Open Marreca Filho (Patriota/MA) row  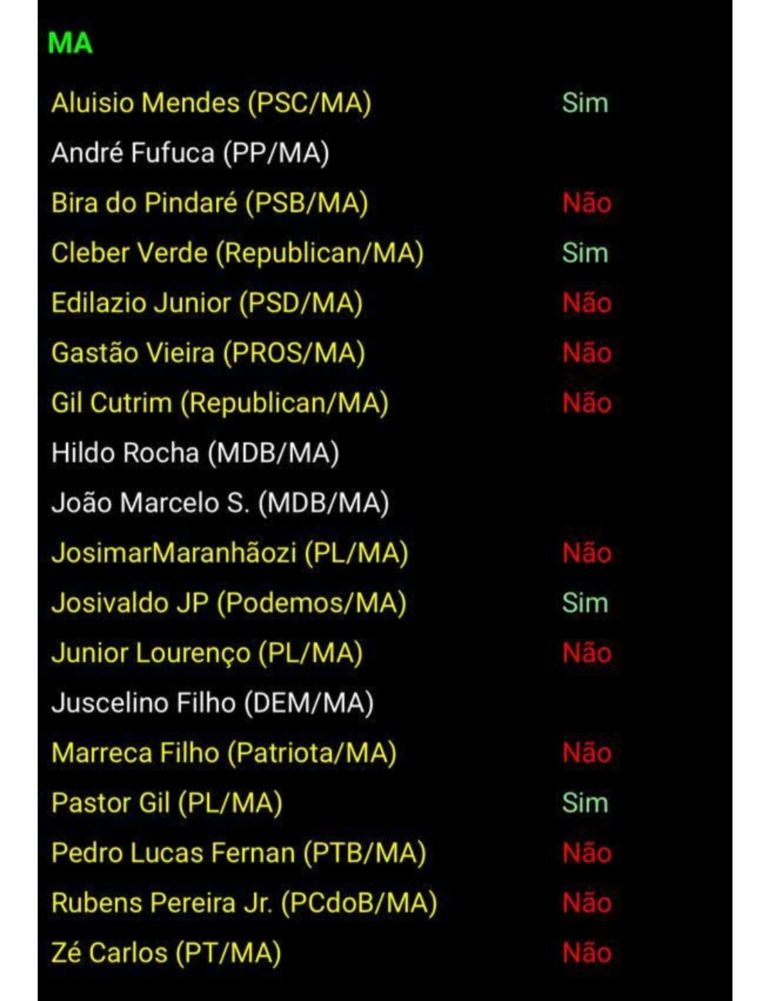pos(223,753)
